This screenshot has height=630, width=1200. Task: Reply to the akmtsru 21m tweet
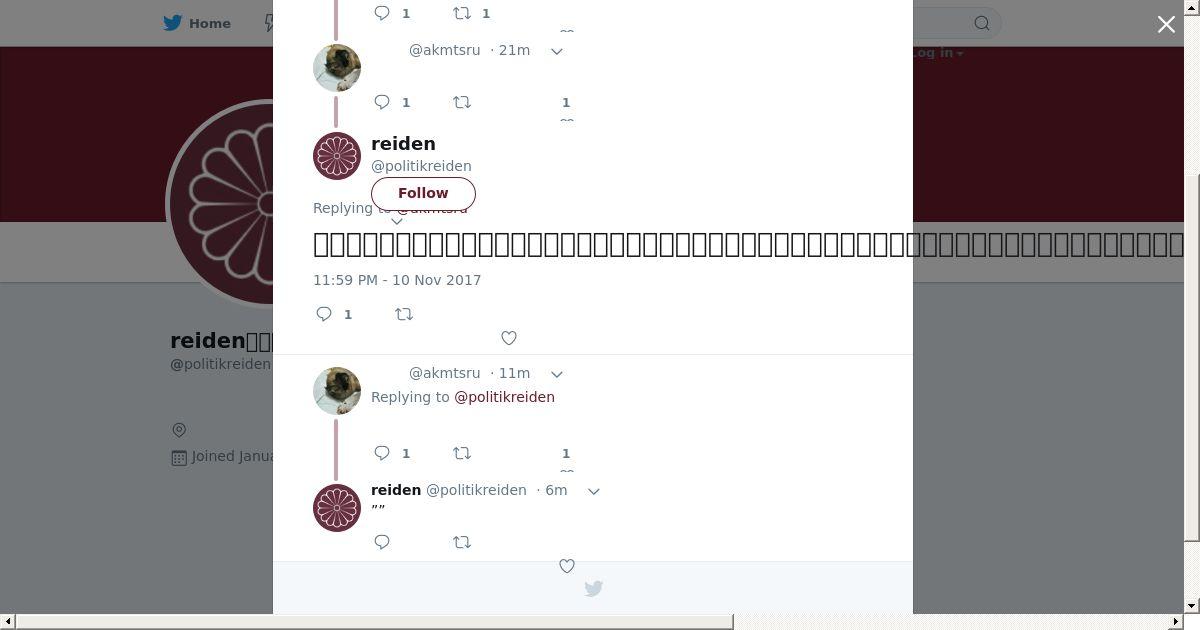click(x=382, y=102)
